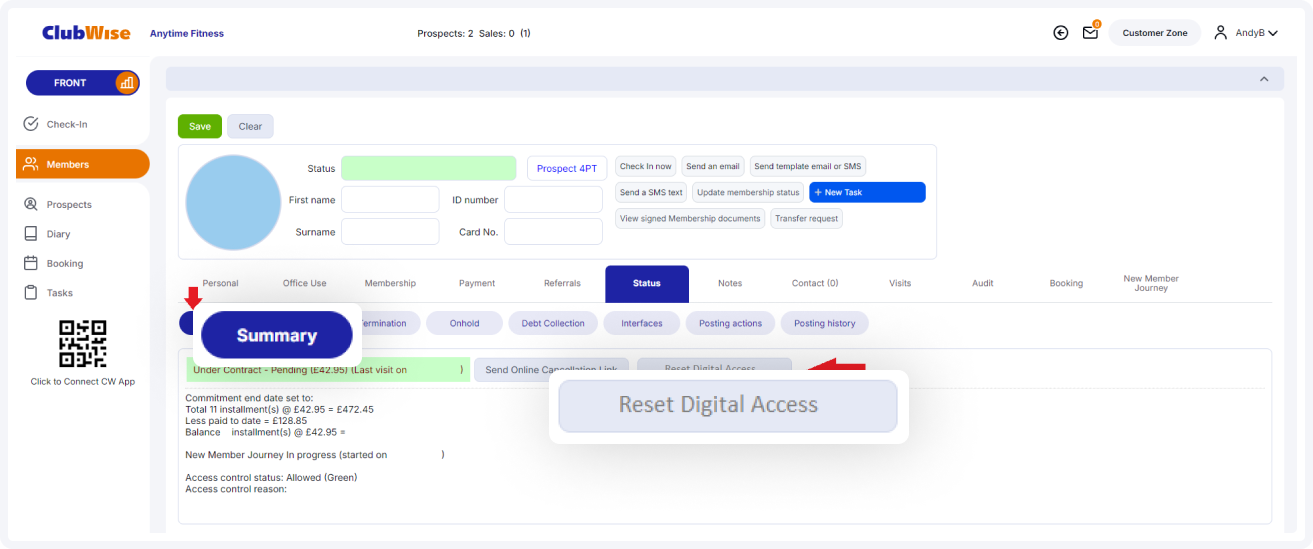Open the mail inbox envelope icon
This screenshot has height=549, width=1313.
(1090, 33)
